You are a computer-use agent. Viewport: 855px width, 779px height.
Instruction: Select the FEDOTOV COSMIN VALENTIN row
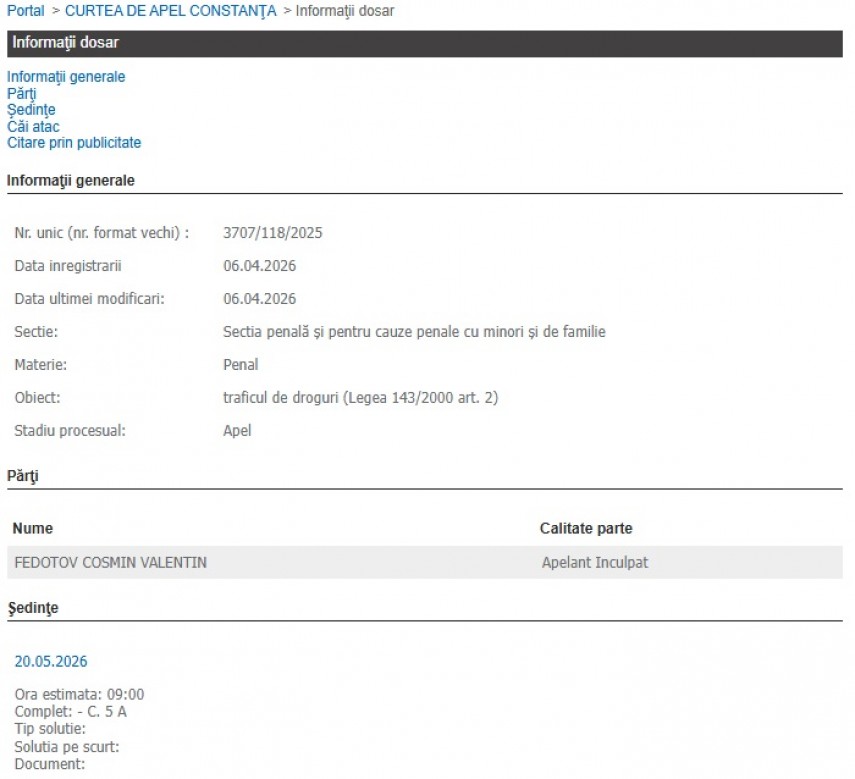click(x=111, y=562)
